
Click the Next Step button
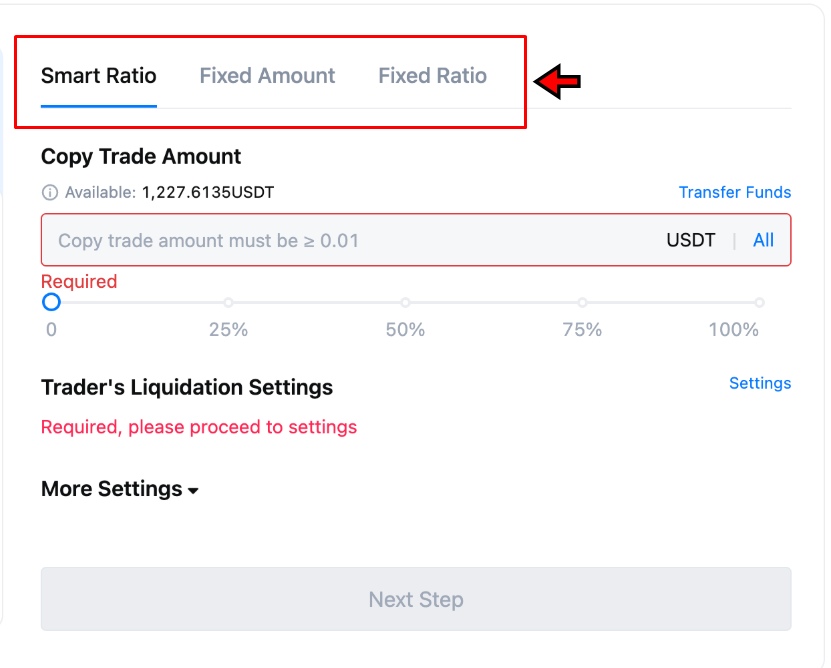click(415, 599)
